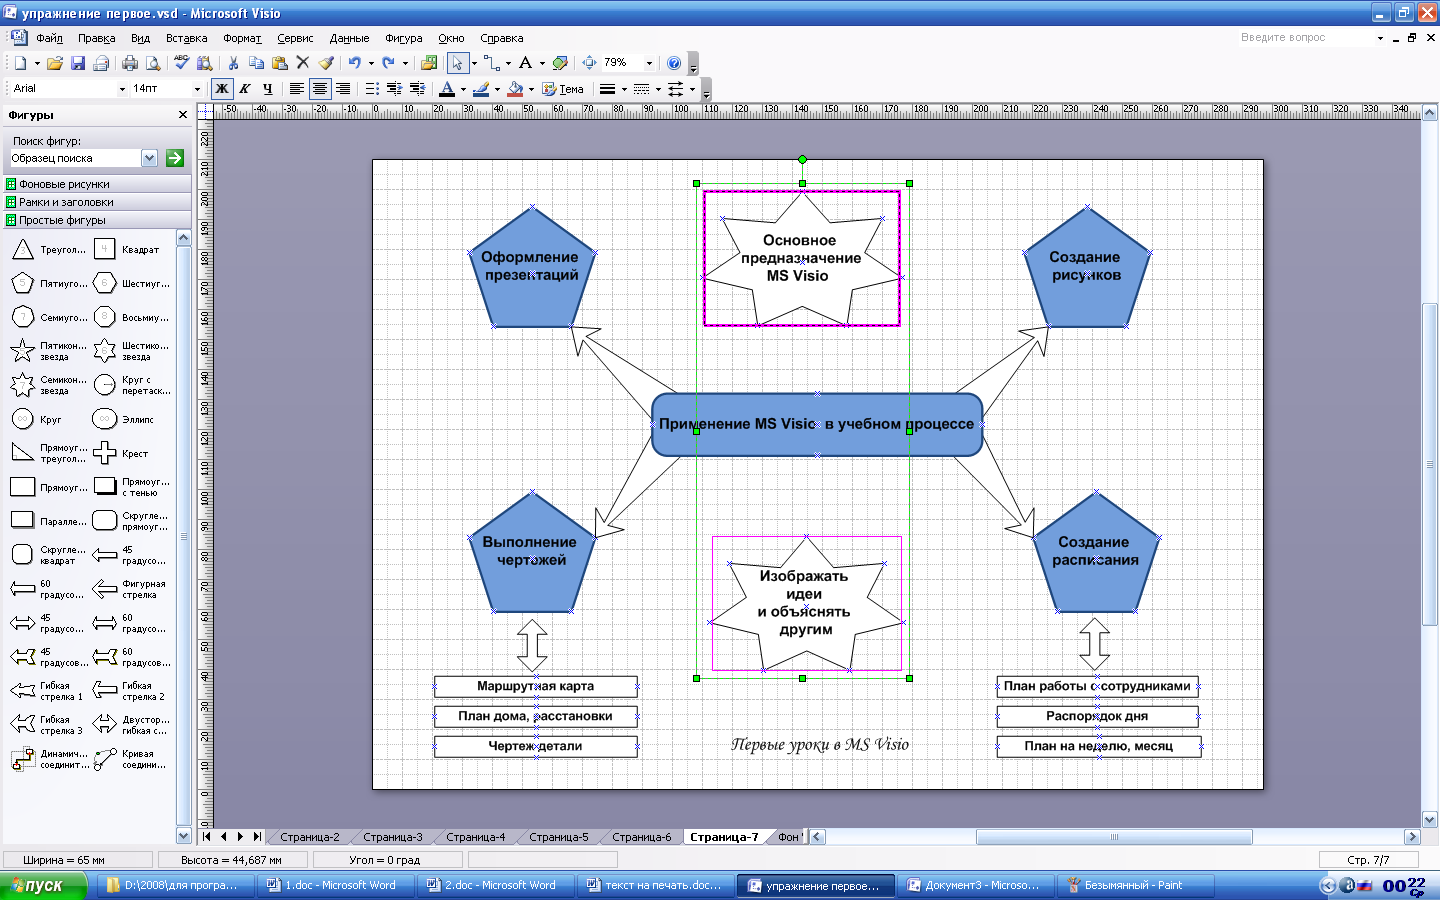
Task: Switch to the Страница-5 page tab
Action: [559, 837]
